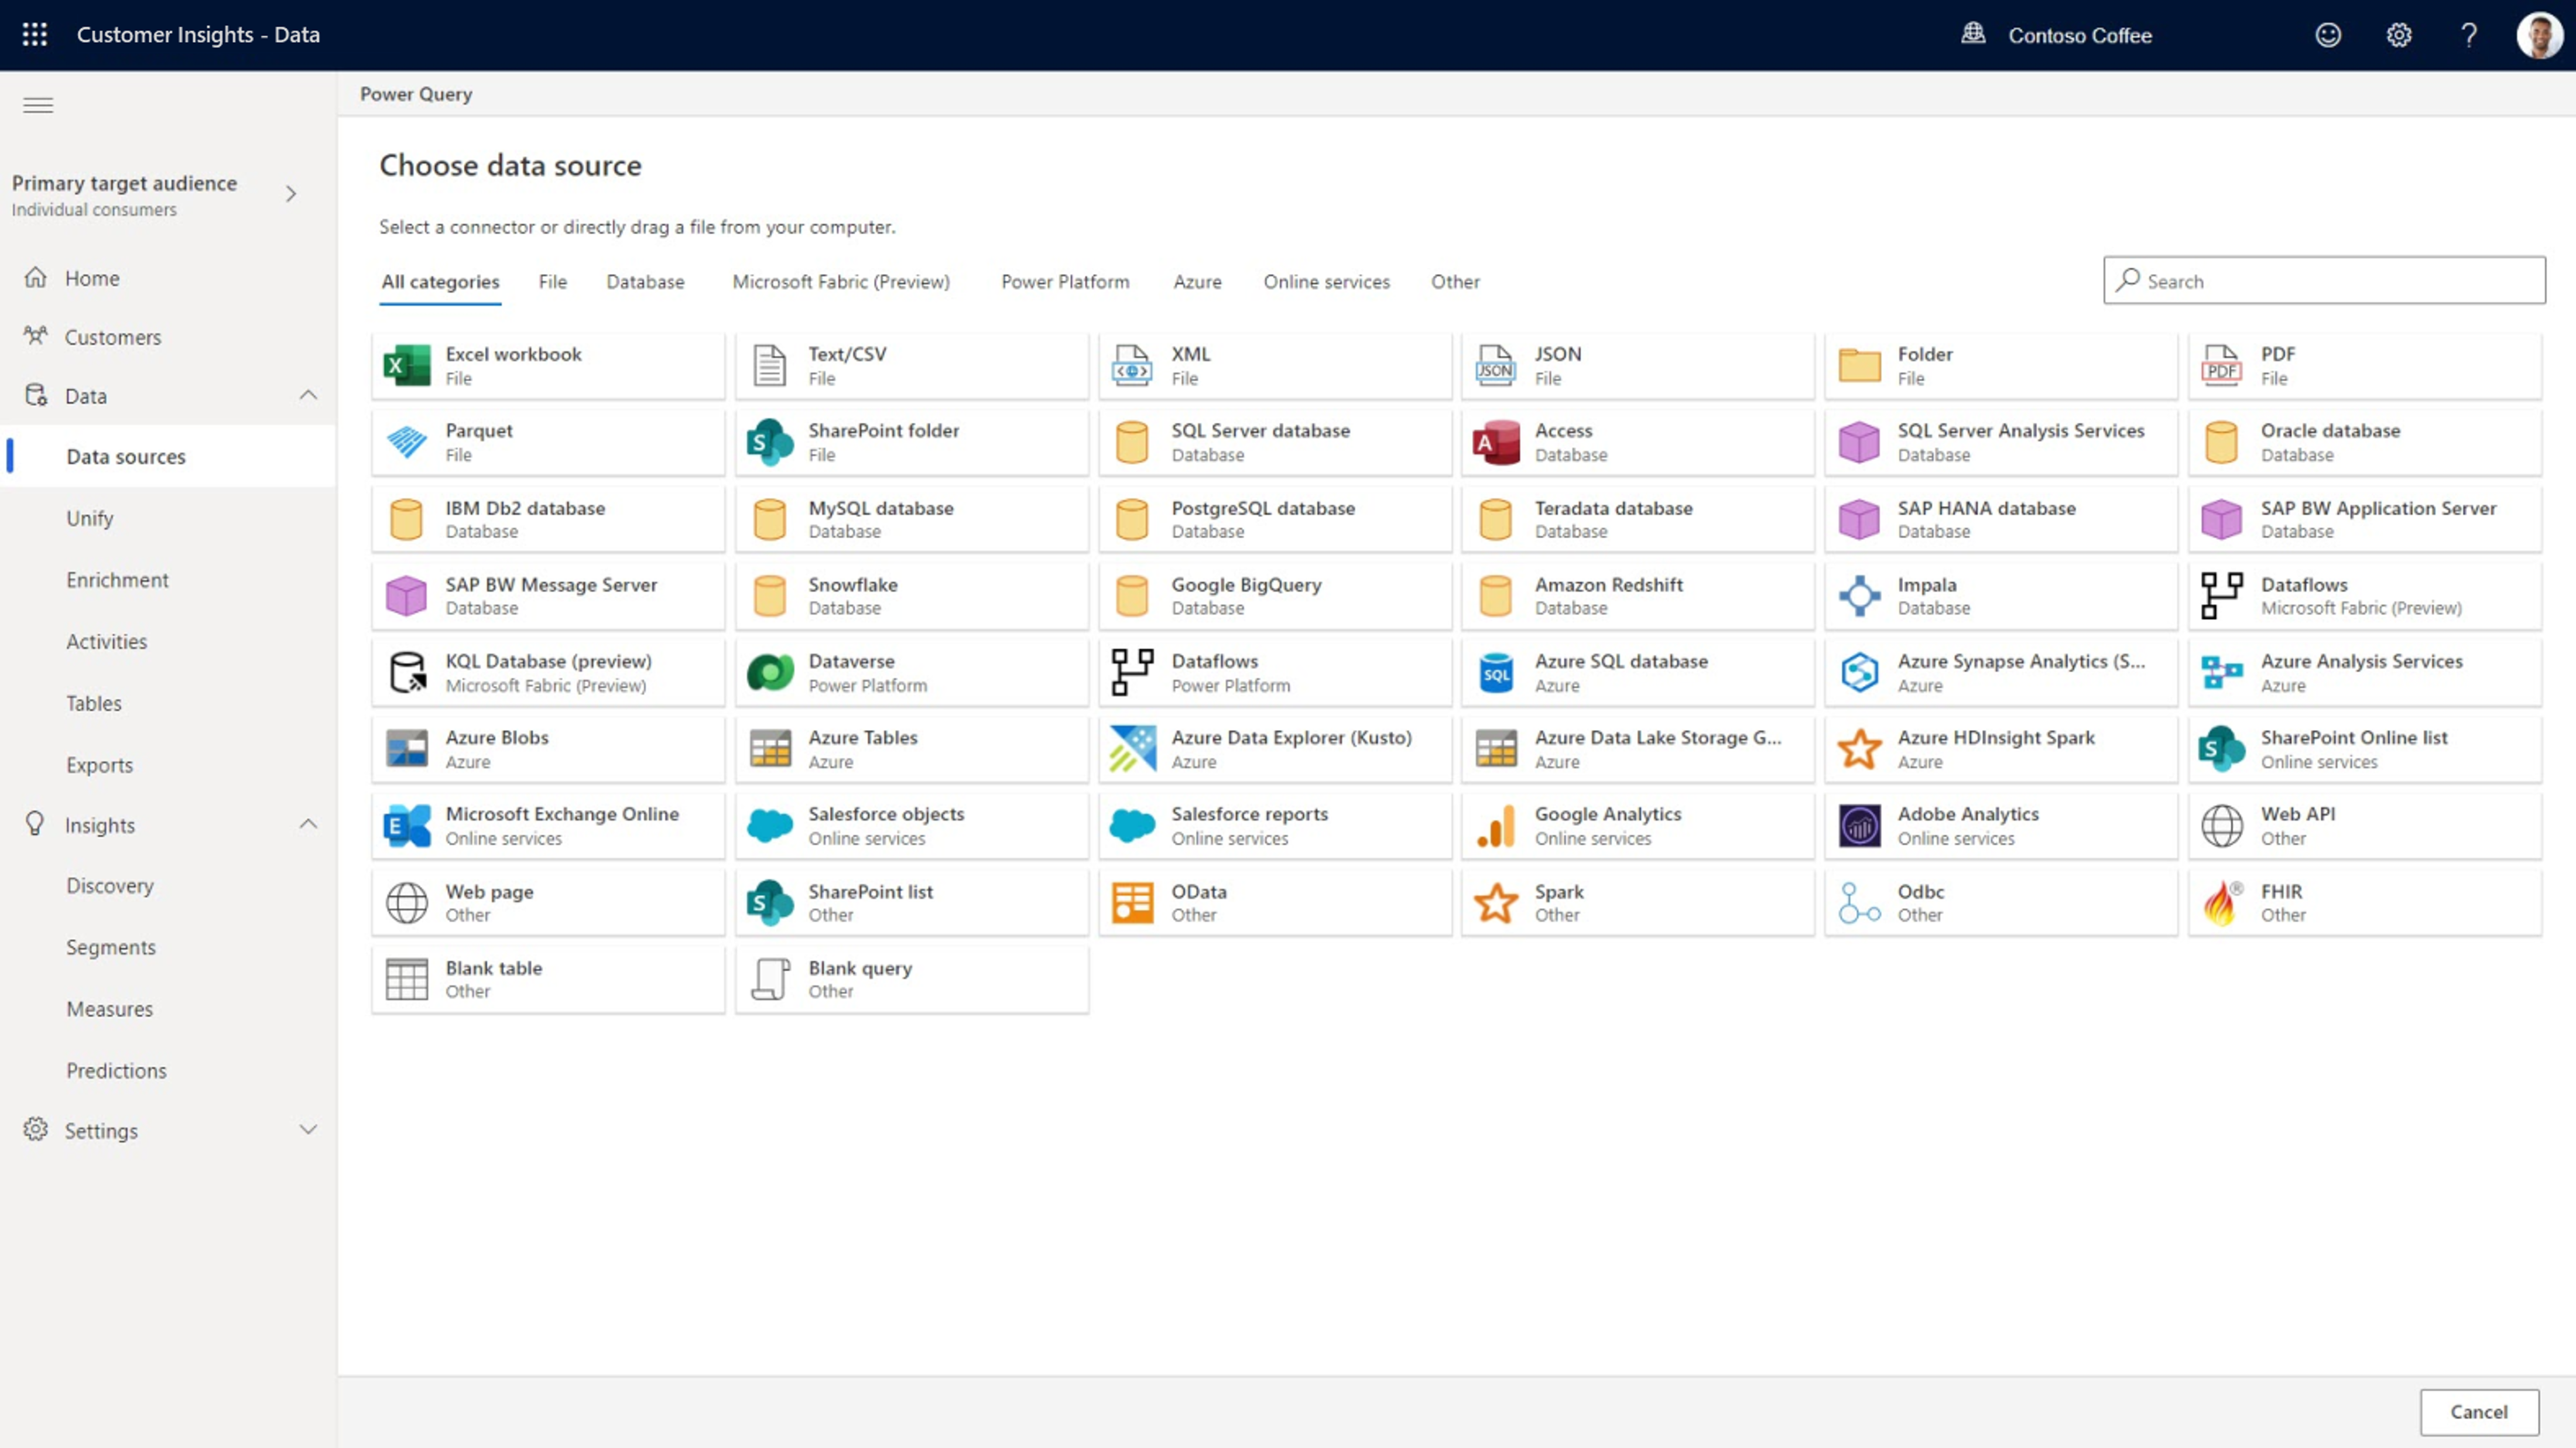The image size is (2576, 1448).
Task: Click the Dataverse connector icon
Action: click(769, 673)
